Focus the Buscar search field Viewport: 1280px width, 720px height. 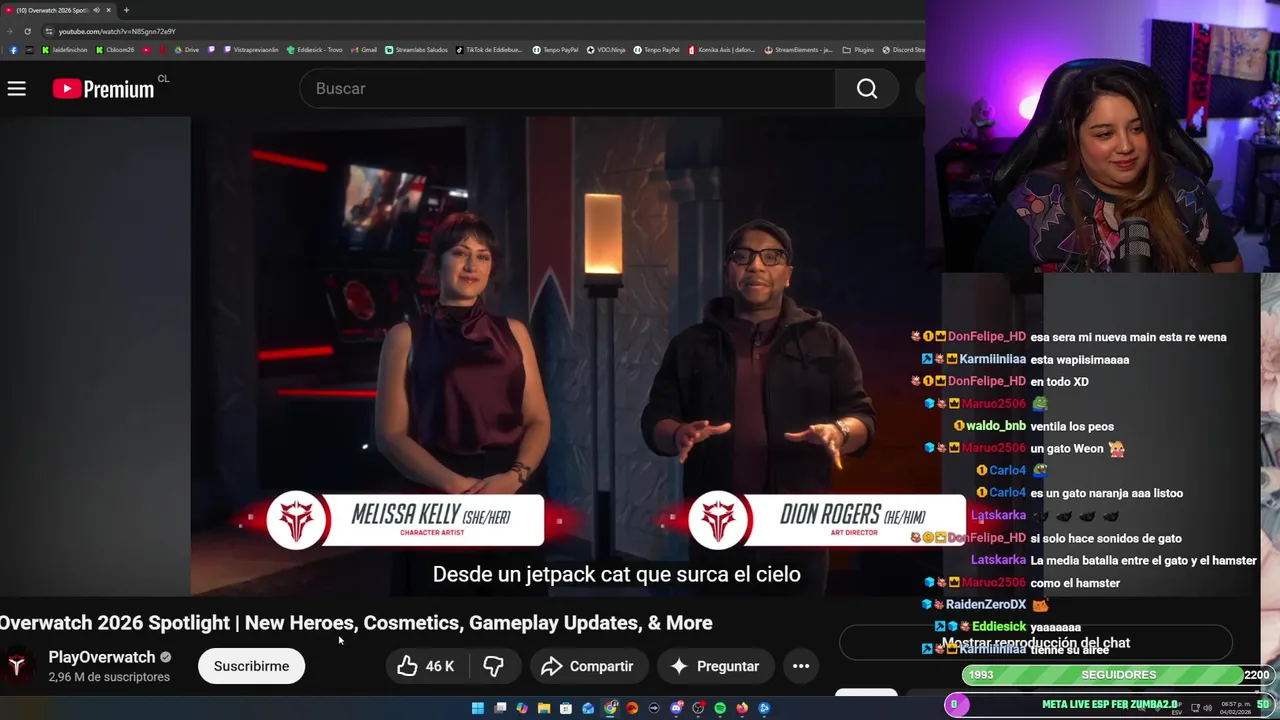567,89
